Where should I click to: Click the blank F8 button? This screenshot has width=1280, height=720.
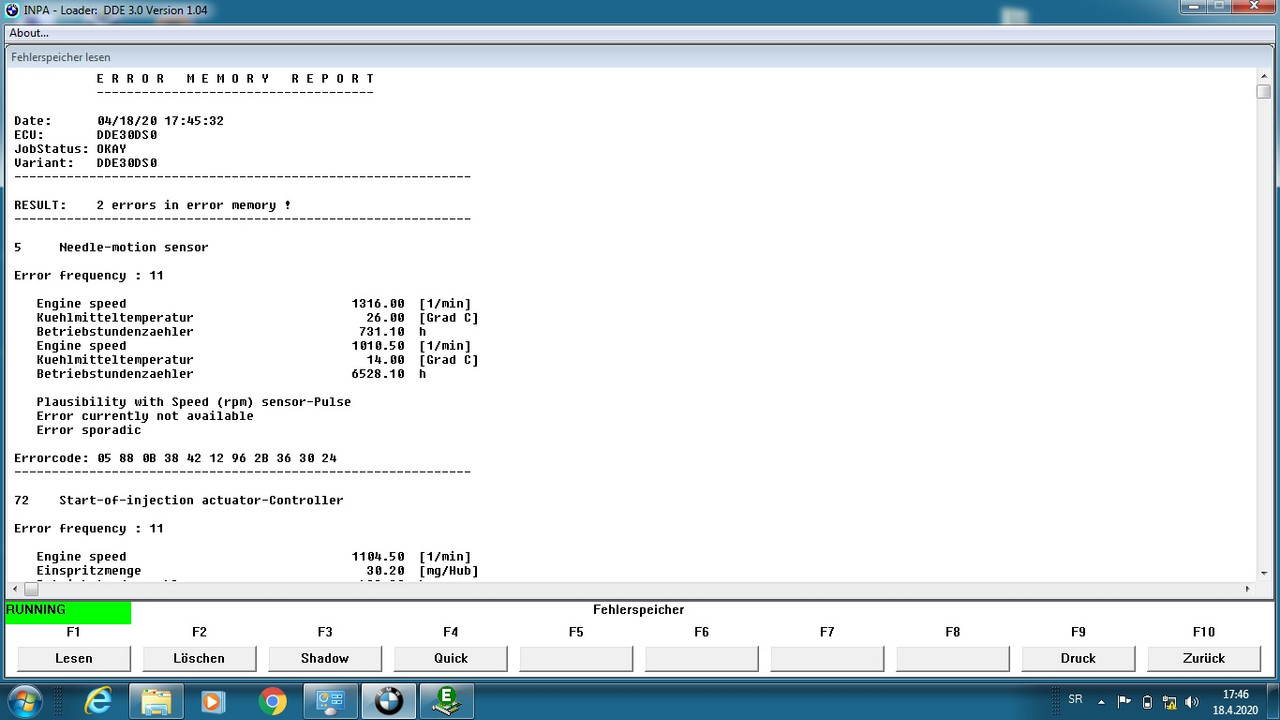(x=953, y=658)
